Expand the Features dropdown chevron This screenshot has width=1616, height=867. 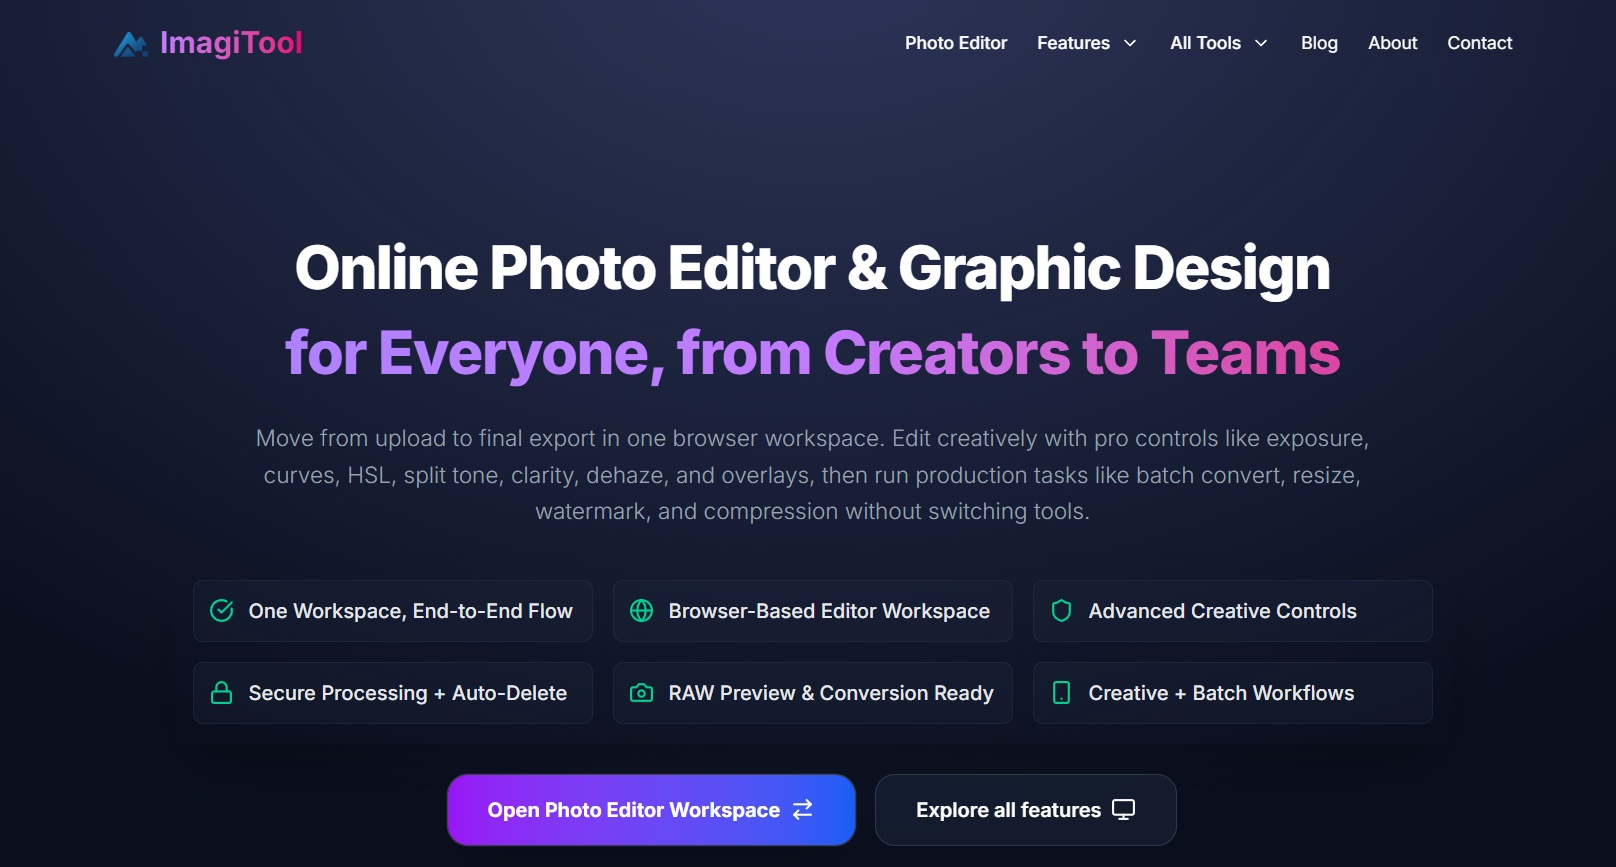click(x=1130, y=43)
